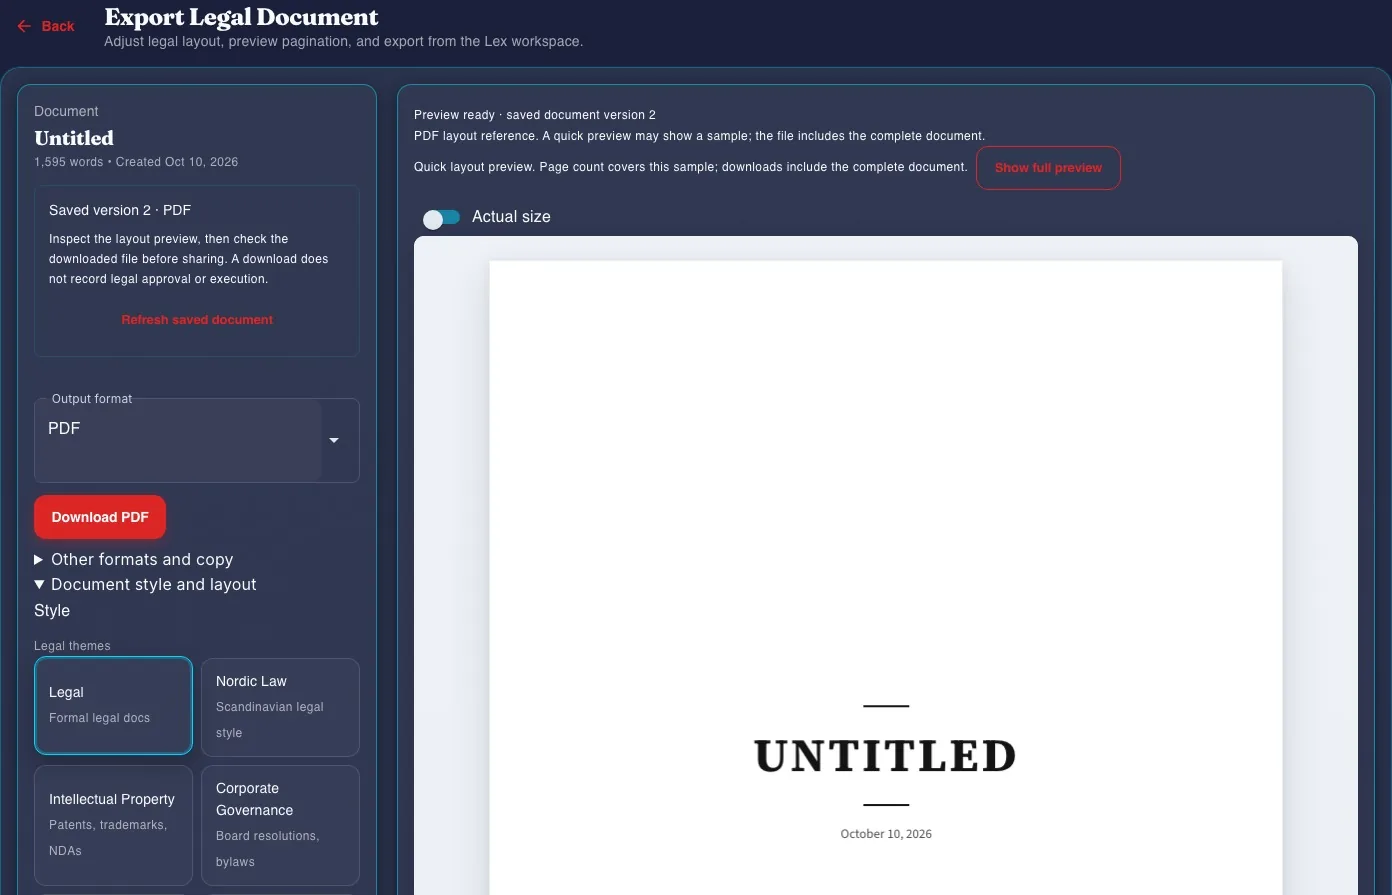
Task: Click the UNTITLED page preview title
Action: point(886,756)
